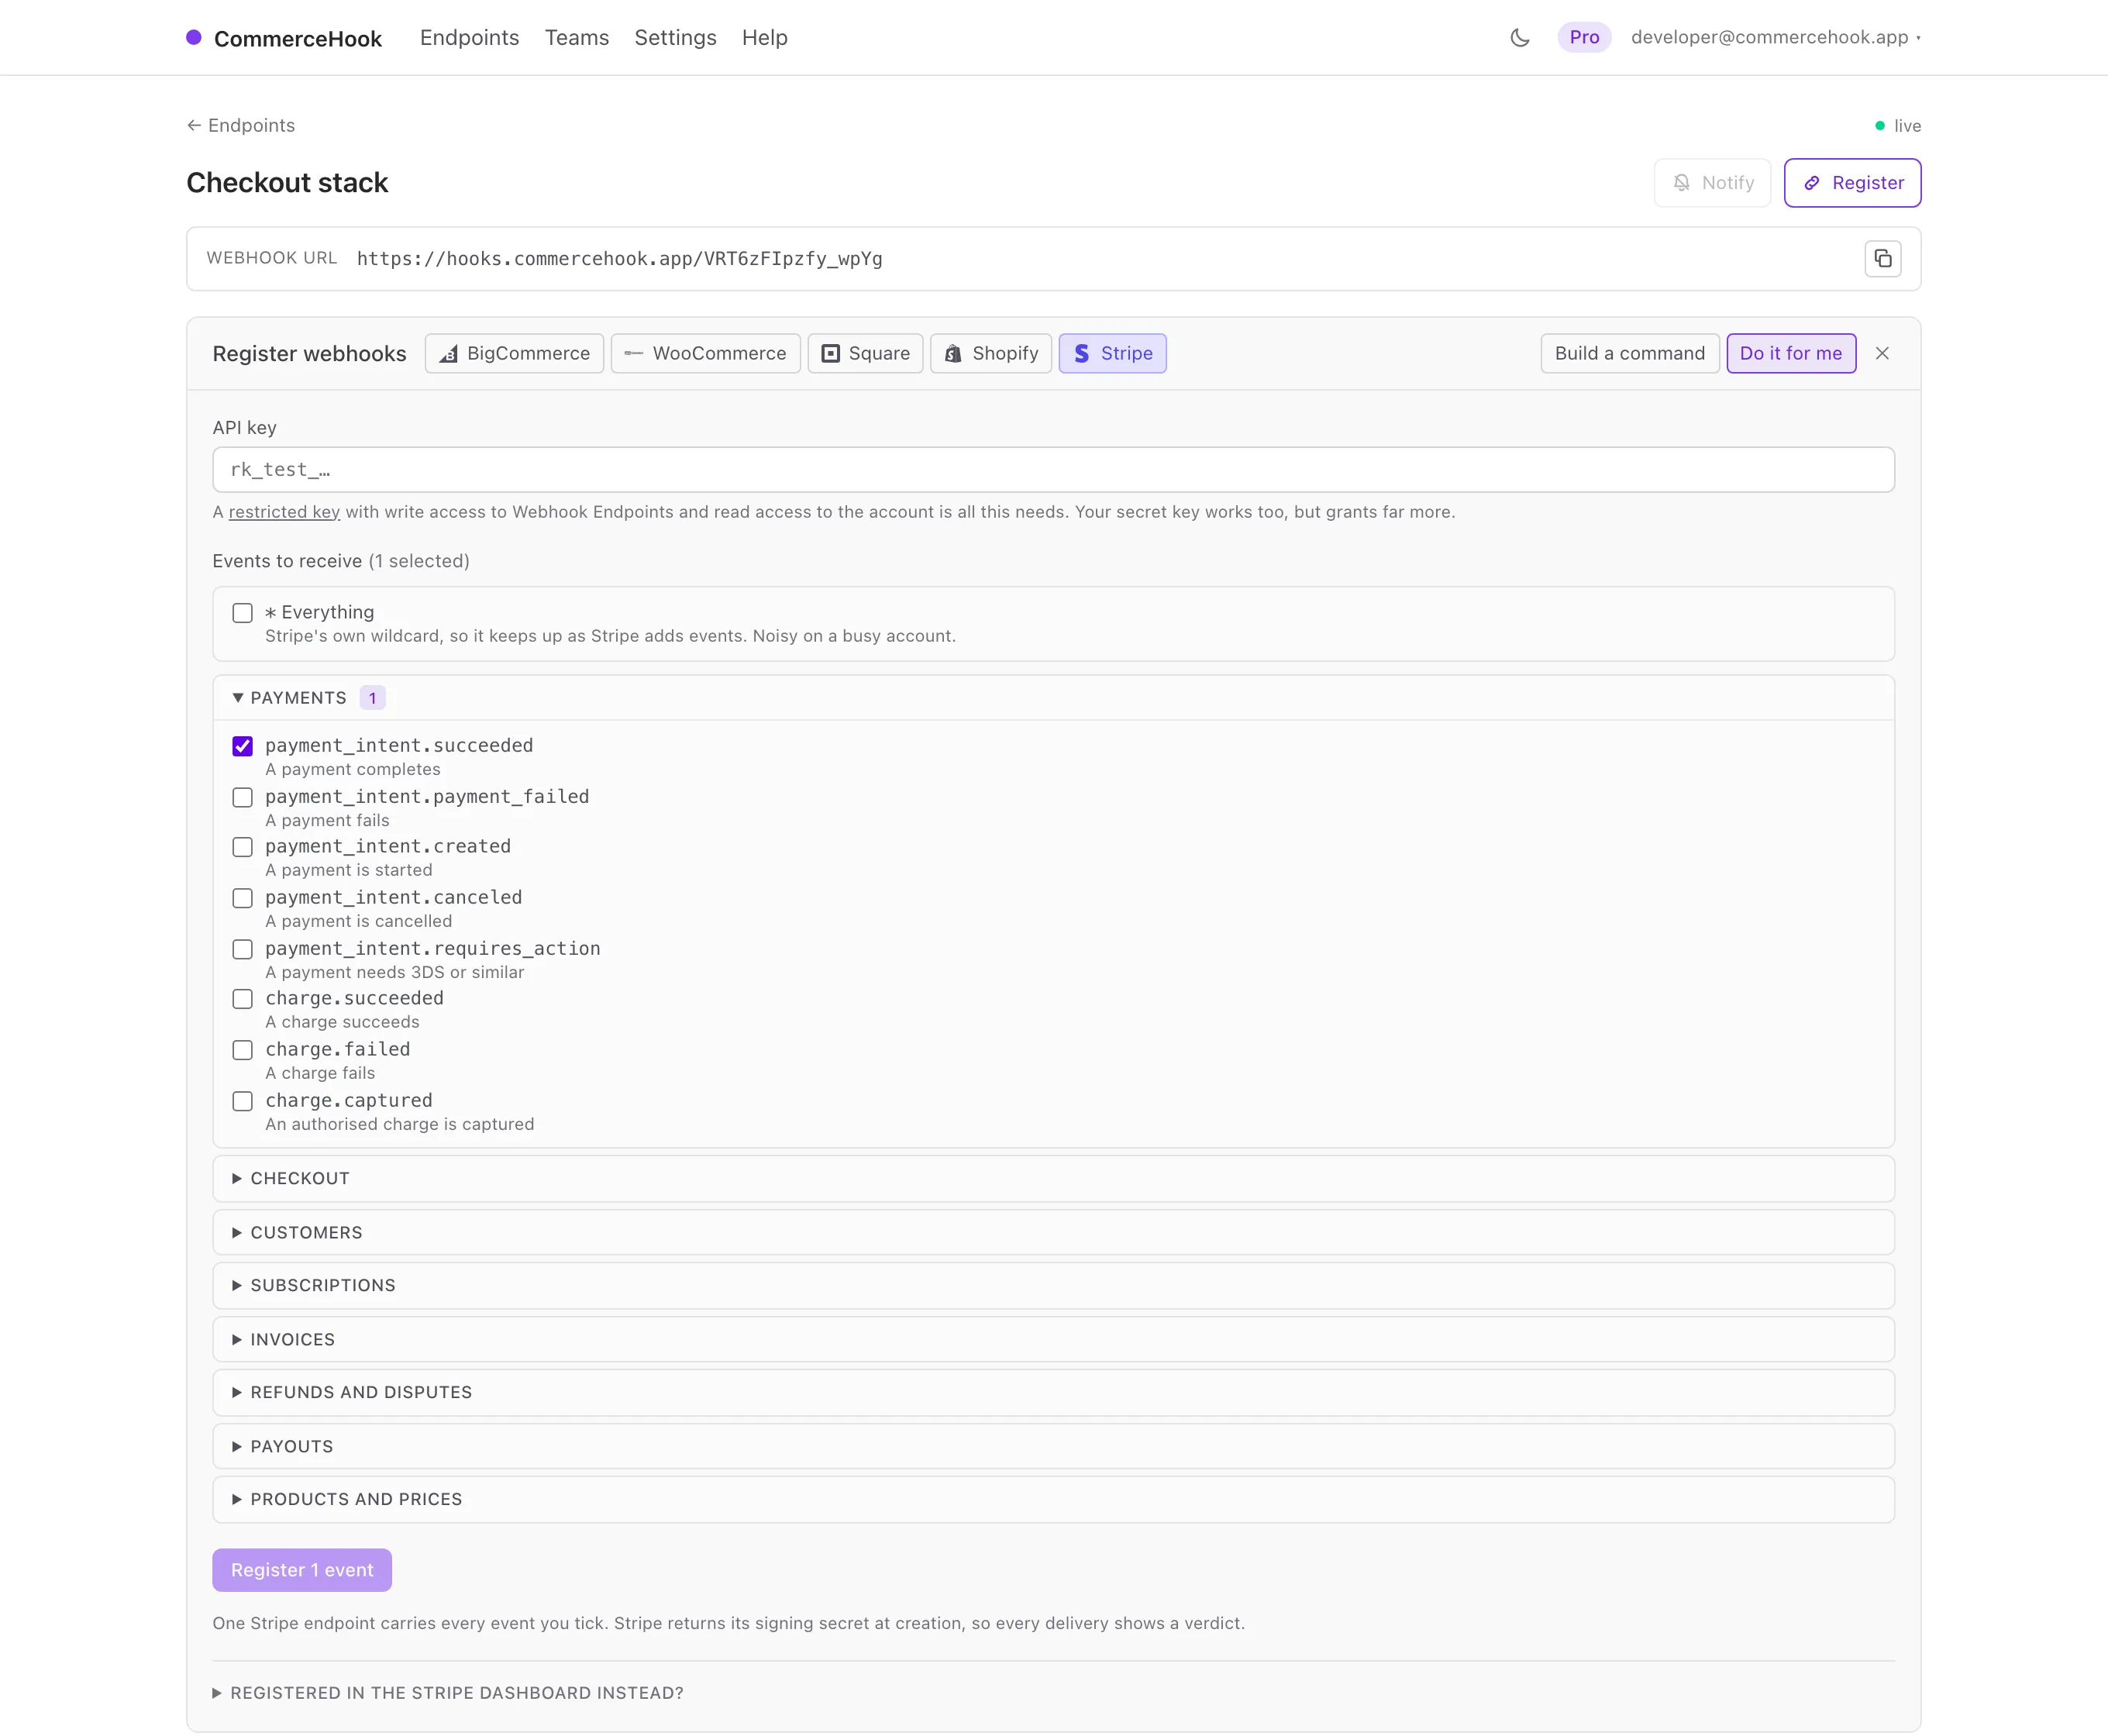Viewport: 2108px width, 1736px height.
Task: Go back to Endpoints list
Action: [241, 125]
